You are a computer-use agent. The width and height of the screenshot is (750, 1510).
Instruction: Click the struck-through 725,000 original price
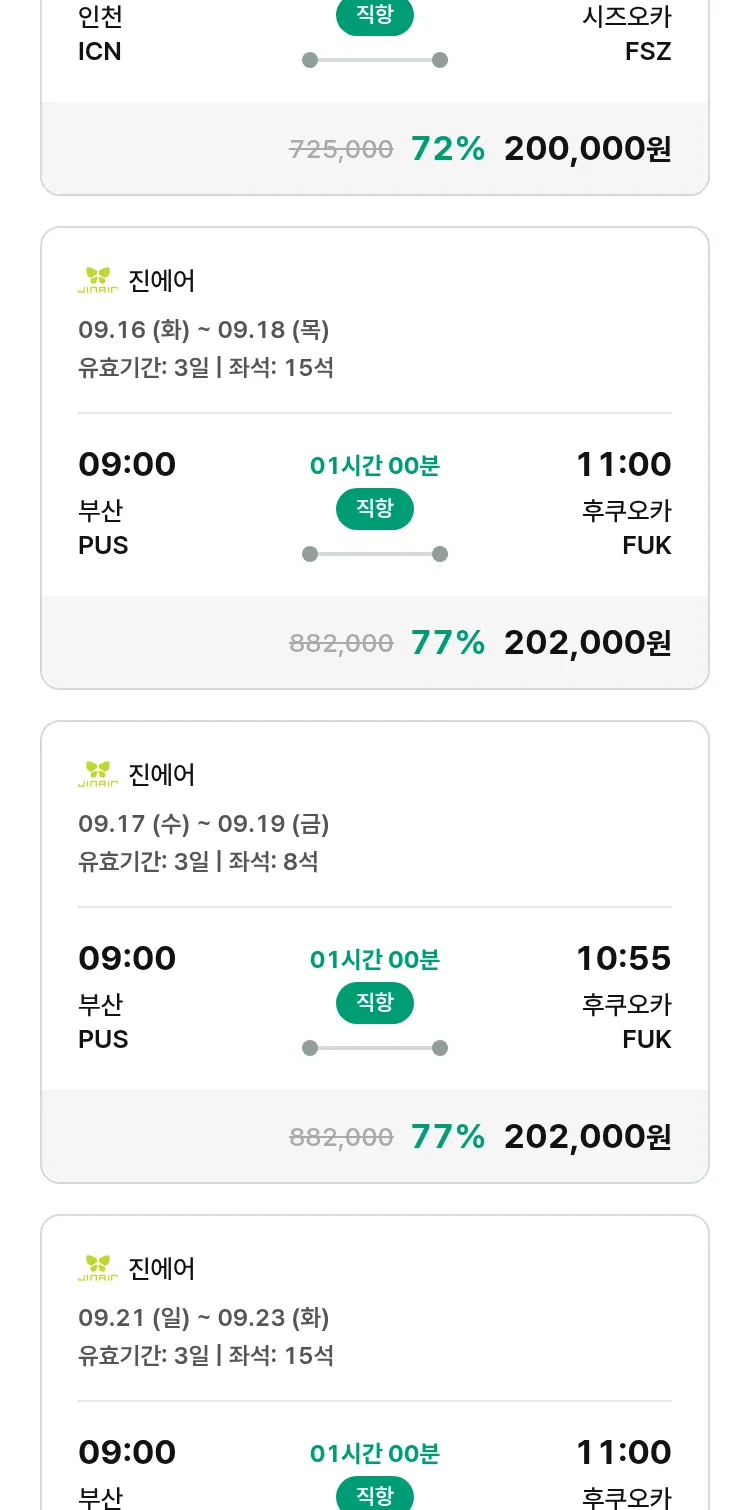click(x=341, y=150)
